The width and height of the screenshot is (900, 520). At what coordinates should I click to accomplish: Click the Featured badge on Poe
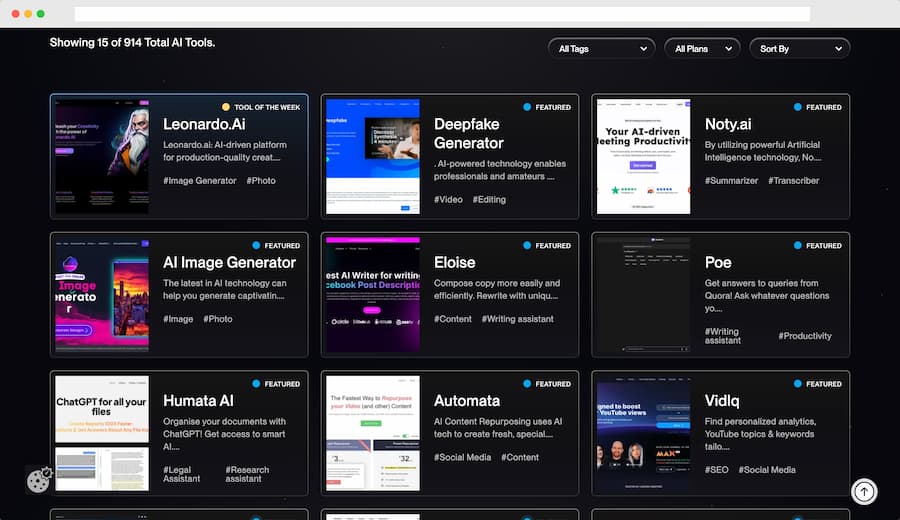pos(817,246)
